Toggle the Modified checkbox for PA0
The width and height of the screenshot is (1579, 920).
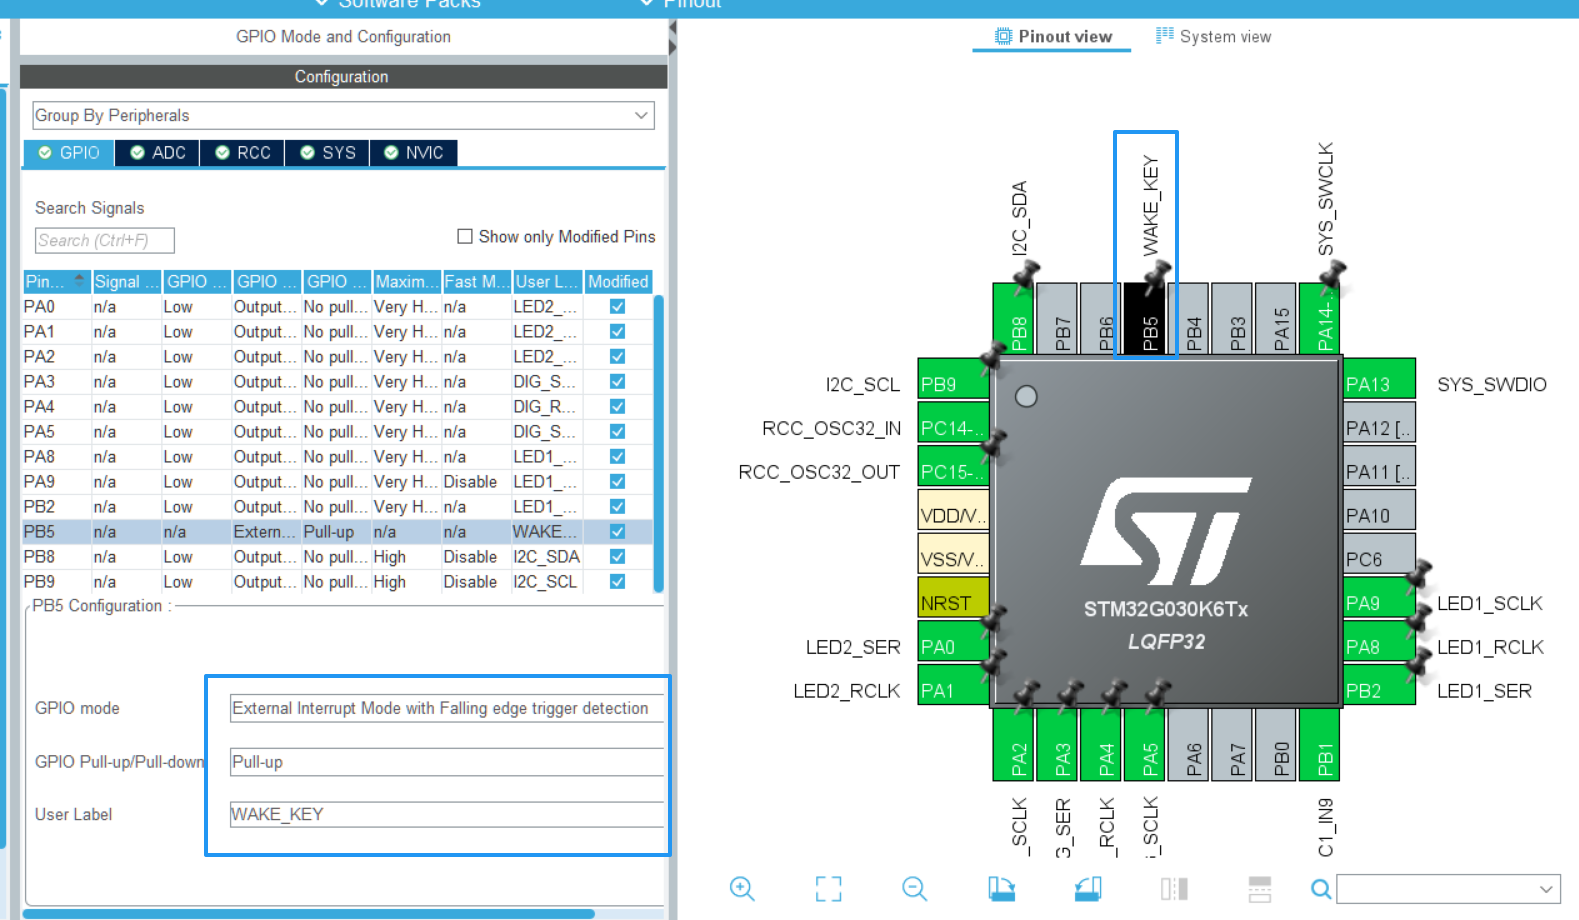618,307
